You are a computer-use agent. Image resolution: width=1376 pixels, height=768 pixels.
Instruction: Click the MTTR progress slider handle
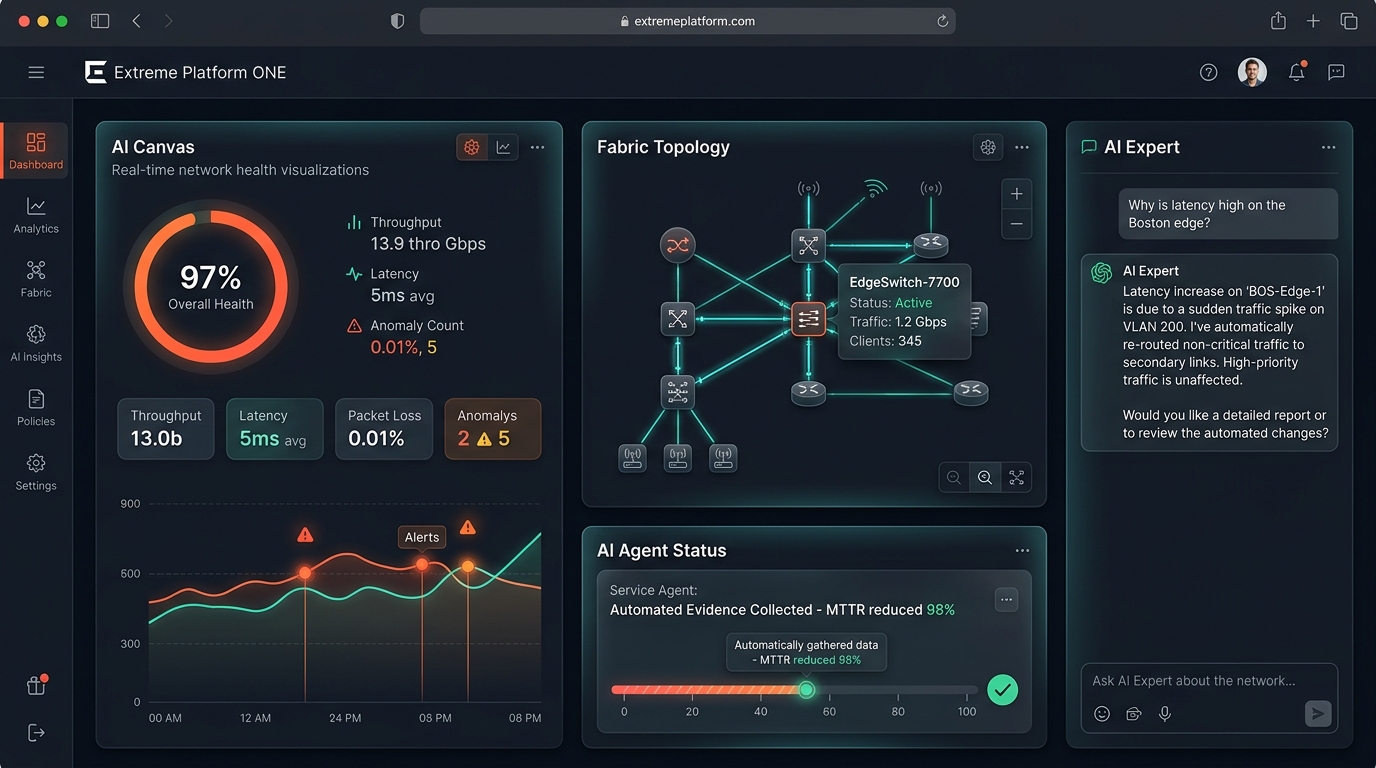coord(806,690)
